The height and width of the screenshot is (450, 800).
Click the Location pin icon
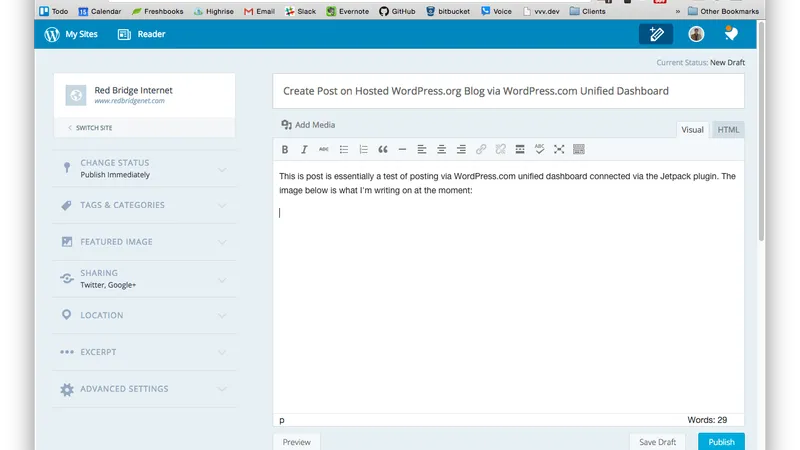click(x=66, y=315)
